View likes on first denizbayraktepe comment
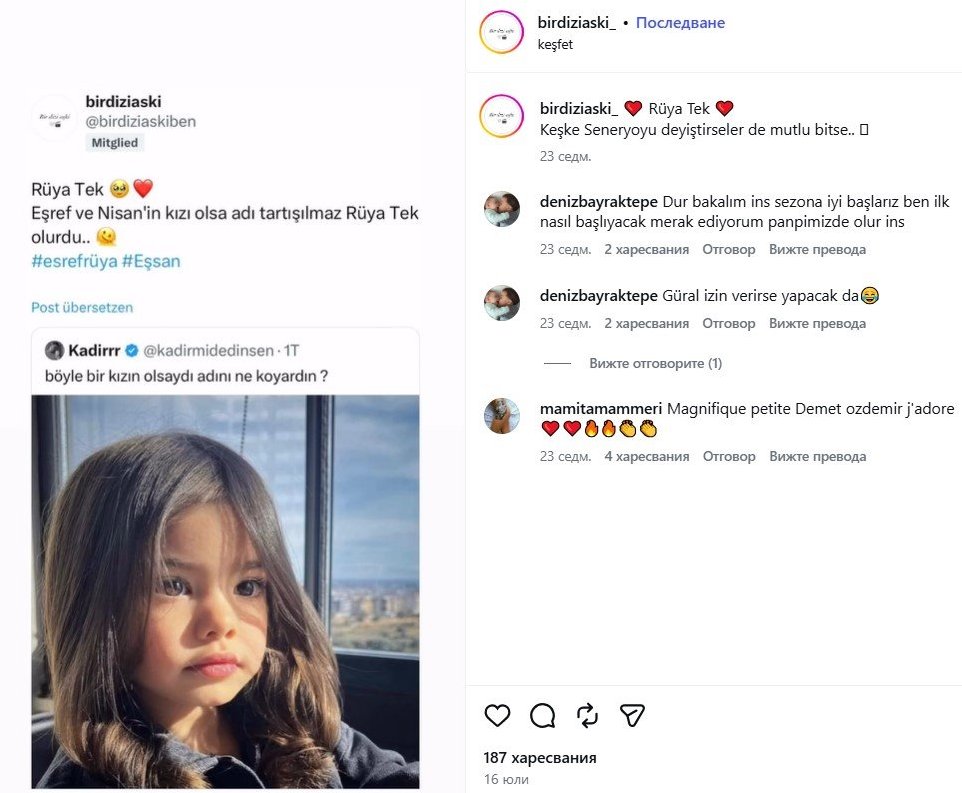The image size is (962, 793). [646, 249]
